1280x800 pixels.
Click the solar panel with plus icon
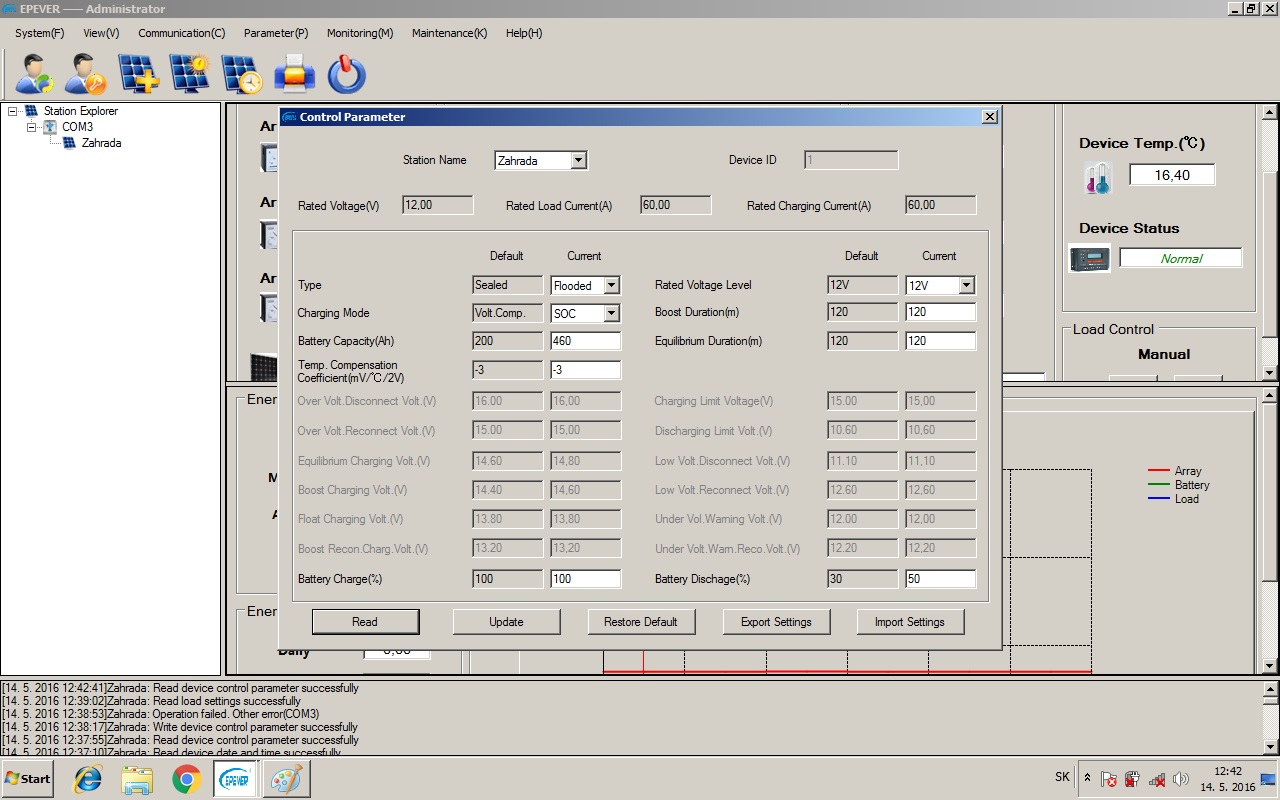[138, 74]
